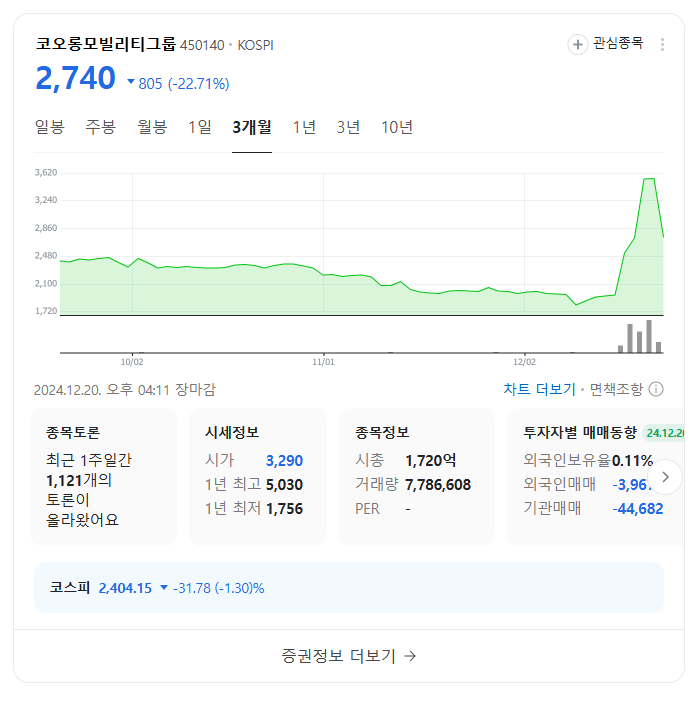The width and height of the screenshot is (695, 705).
Task: Click the 1,121개의 discussion count text
Action: tap(79, 481)
